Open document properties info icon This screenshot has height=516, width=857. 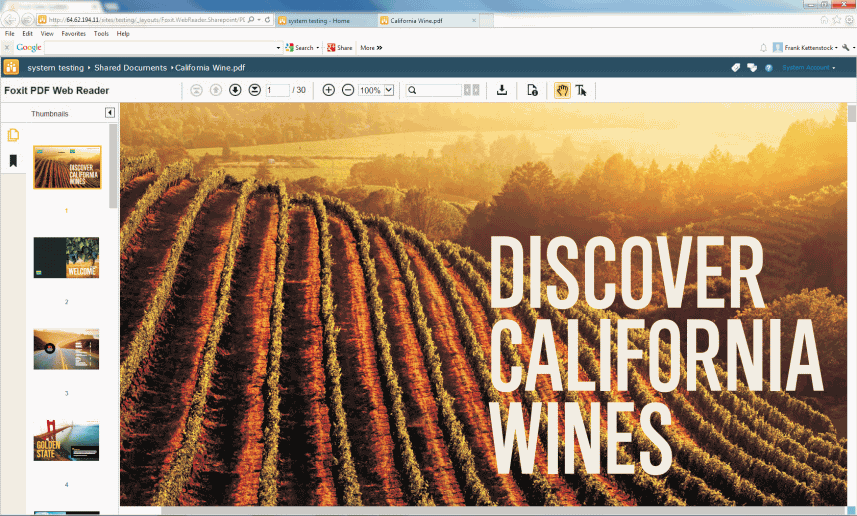[x=532, y=90]
